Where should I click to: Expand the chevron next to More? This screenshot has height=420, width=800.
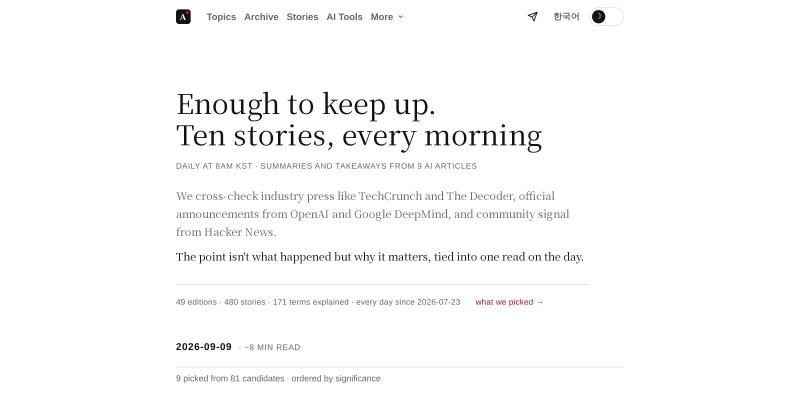point(401,17)
